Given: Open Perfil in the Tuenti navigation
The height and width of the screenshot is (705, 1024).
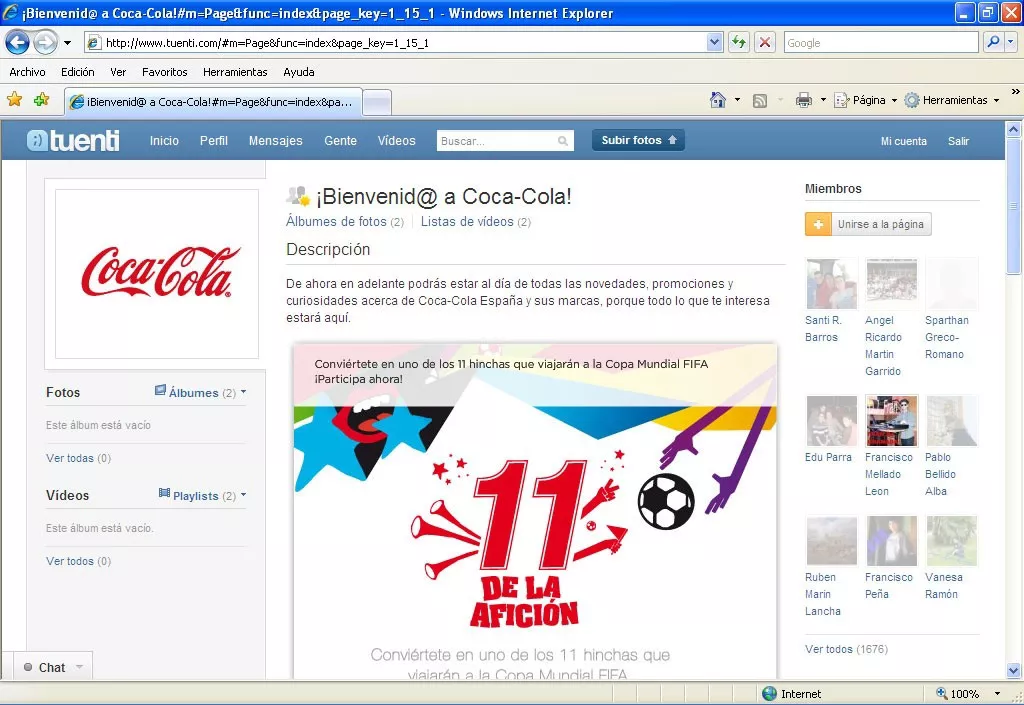Looking at the screenshot, I should point(214,140).
